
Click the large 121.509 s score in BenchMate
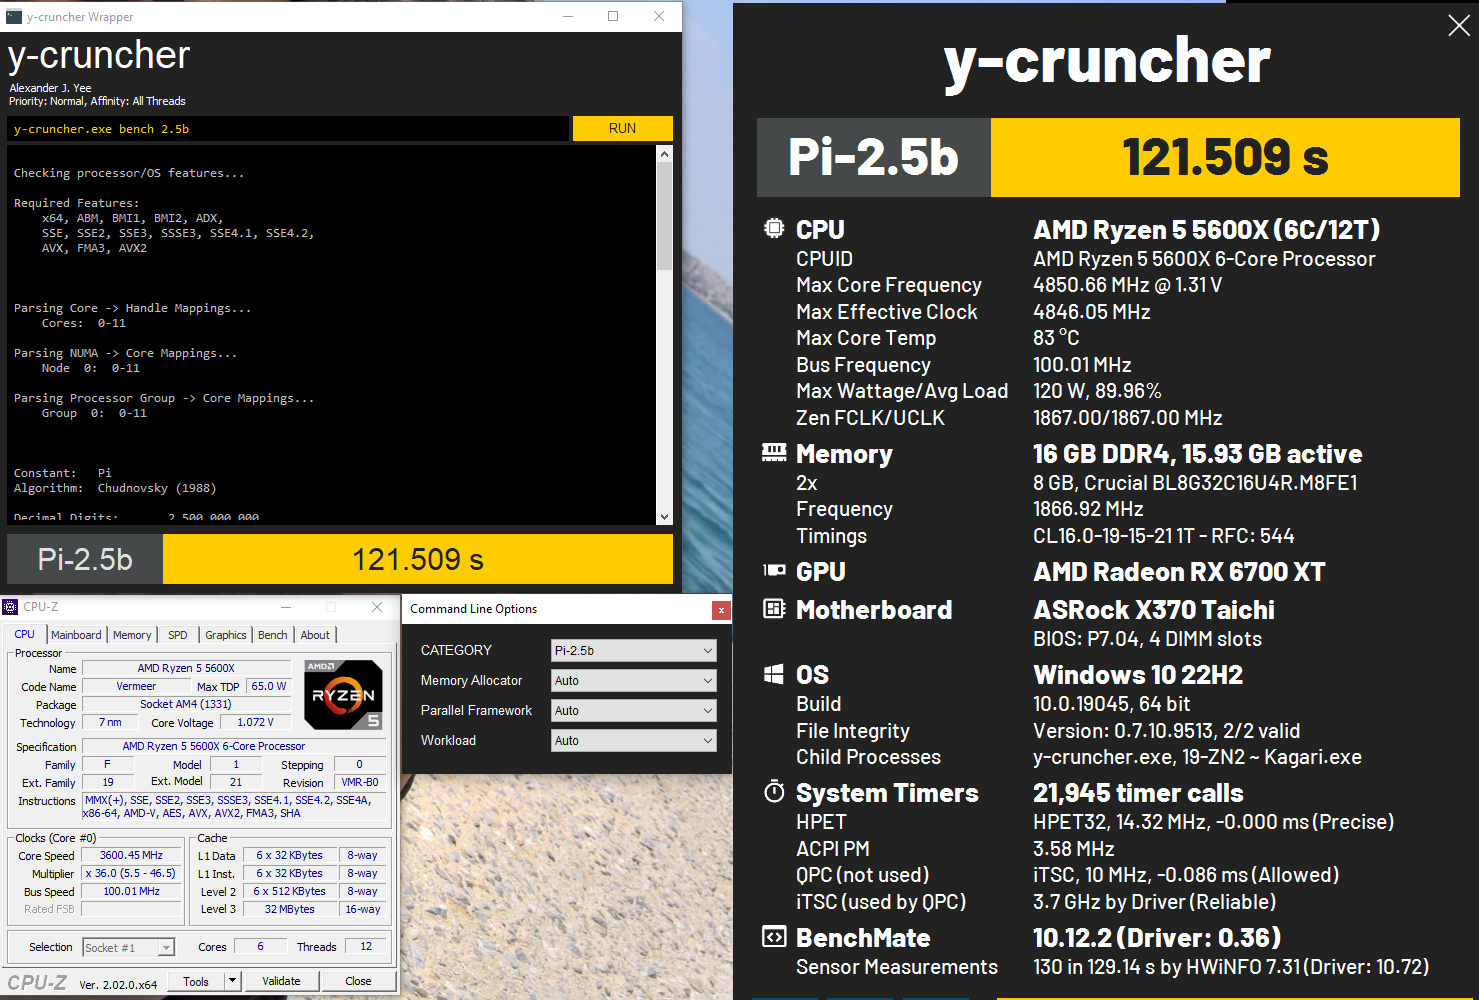click(x=1225, y=157)
